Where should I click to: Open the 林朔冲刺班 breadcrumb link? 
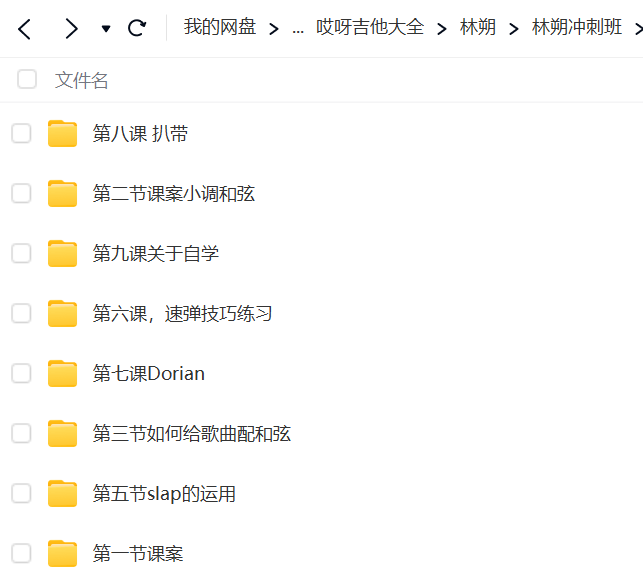tap(577, 27)
